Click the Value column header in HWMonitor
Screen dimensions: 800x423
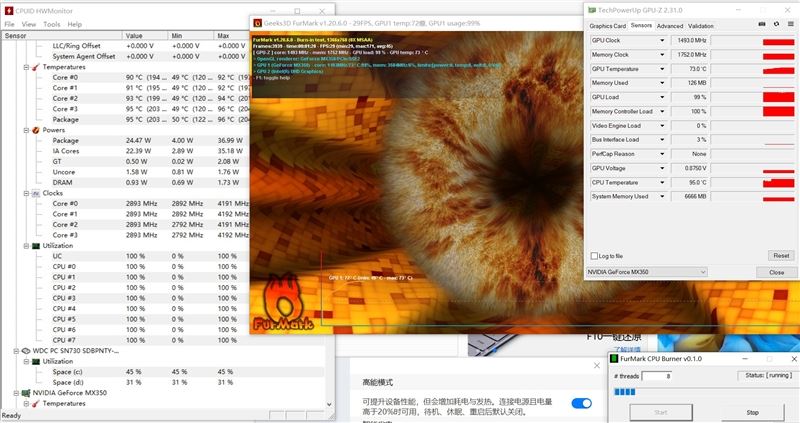point(144,36)
